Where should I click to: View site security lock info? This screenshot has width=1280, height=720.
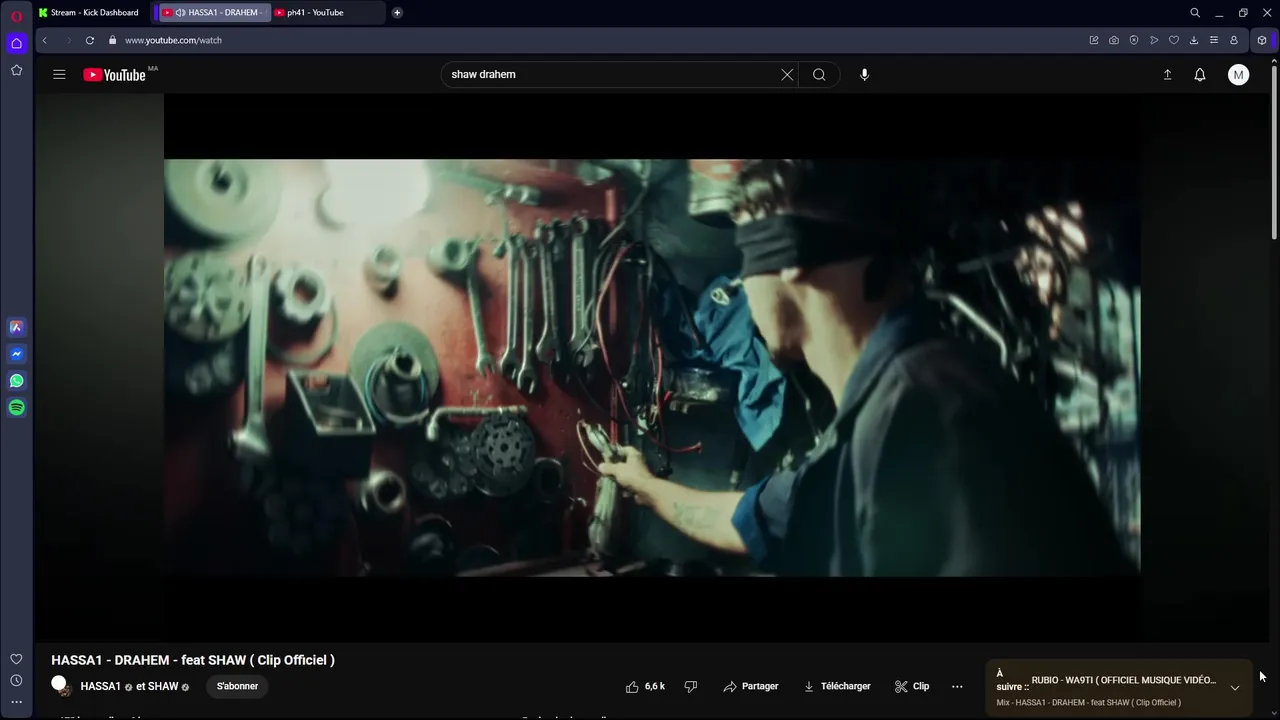tap(112, 40)
